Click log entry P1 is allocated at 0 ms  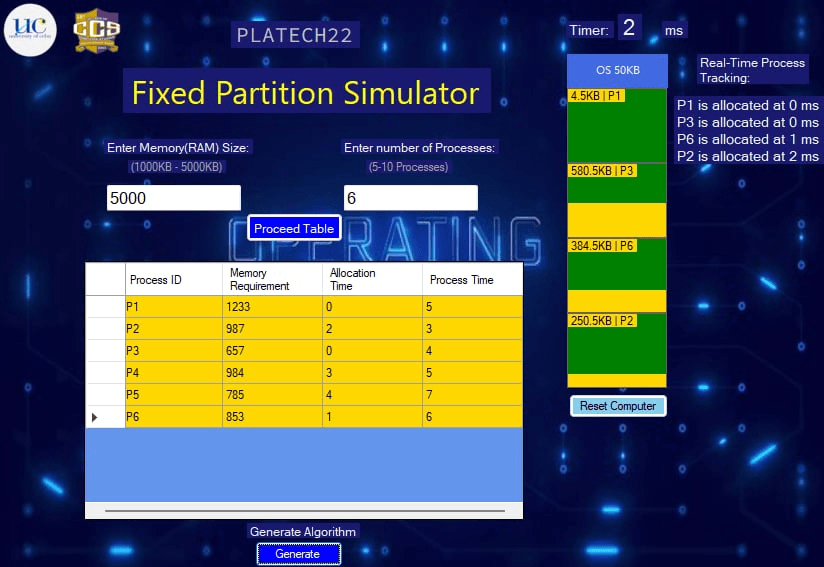[x=747, y=106]
